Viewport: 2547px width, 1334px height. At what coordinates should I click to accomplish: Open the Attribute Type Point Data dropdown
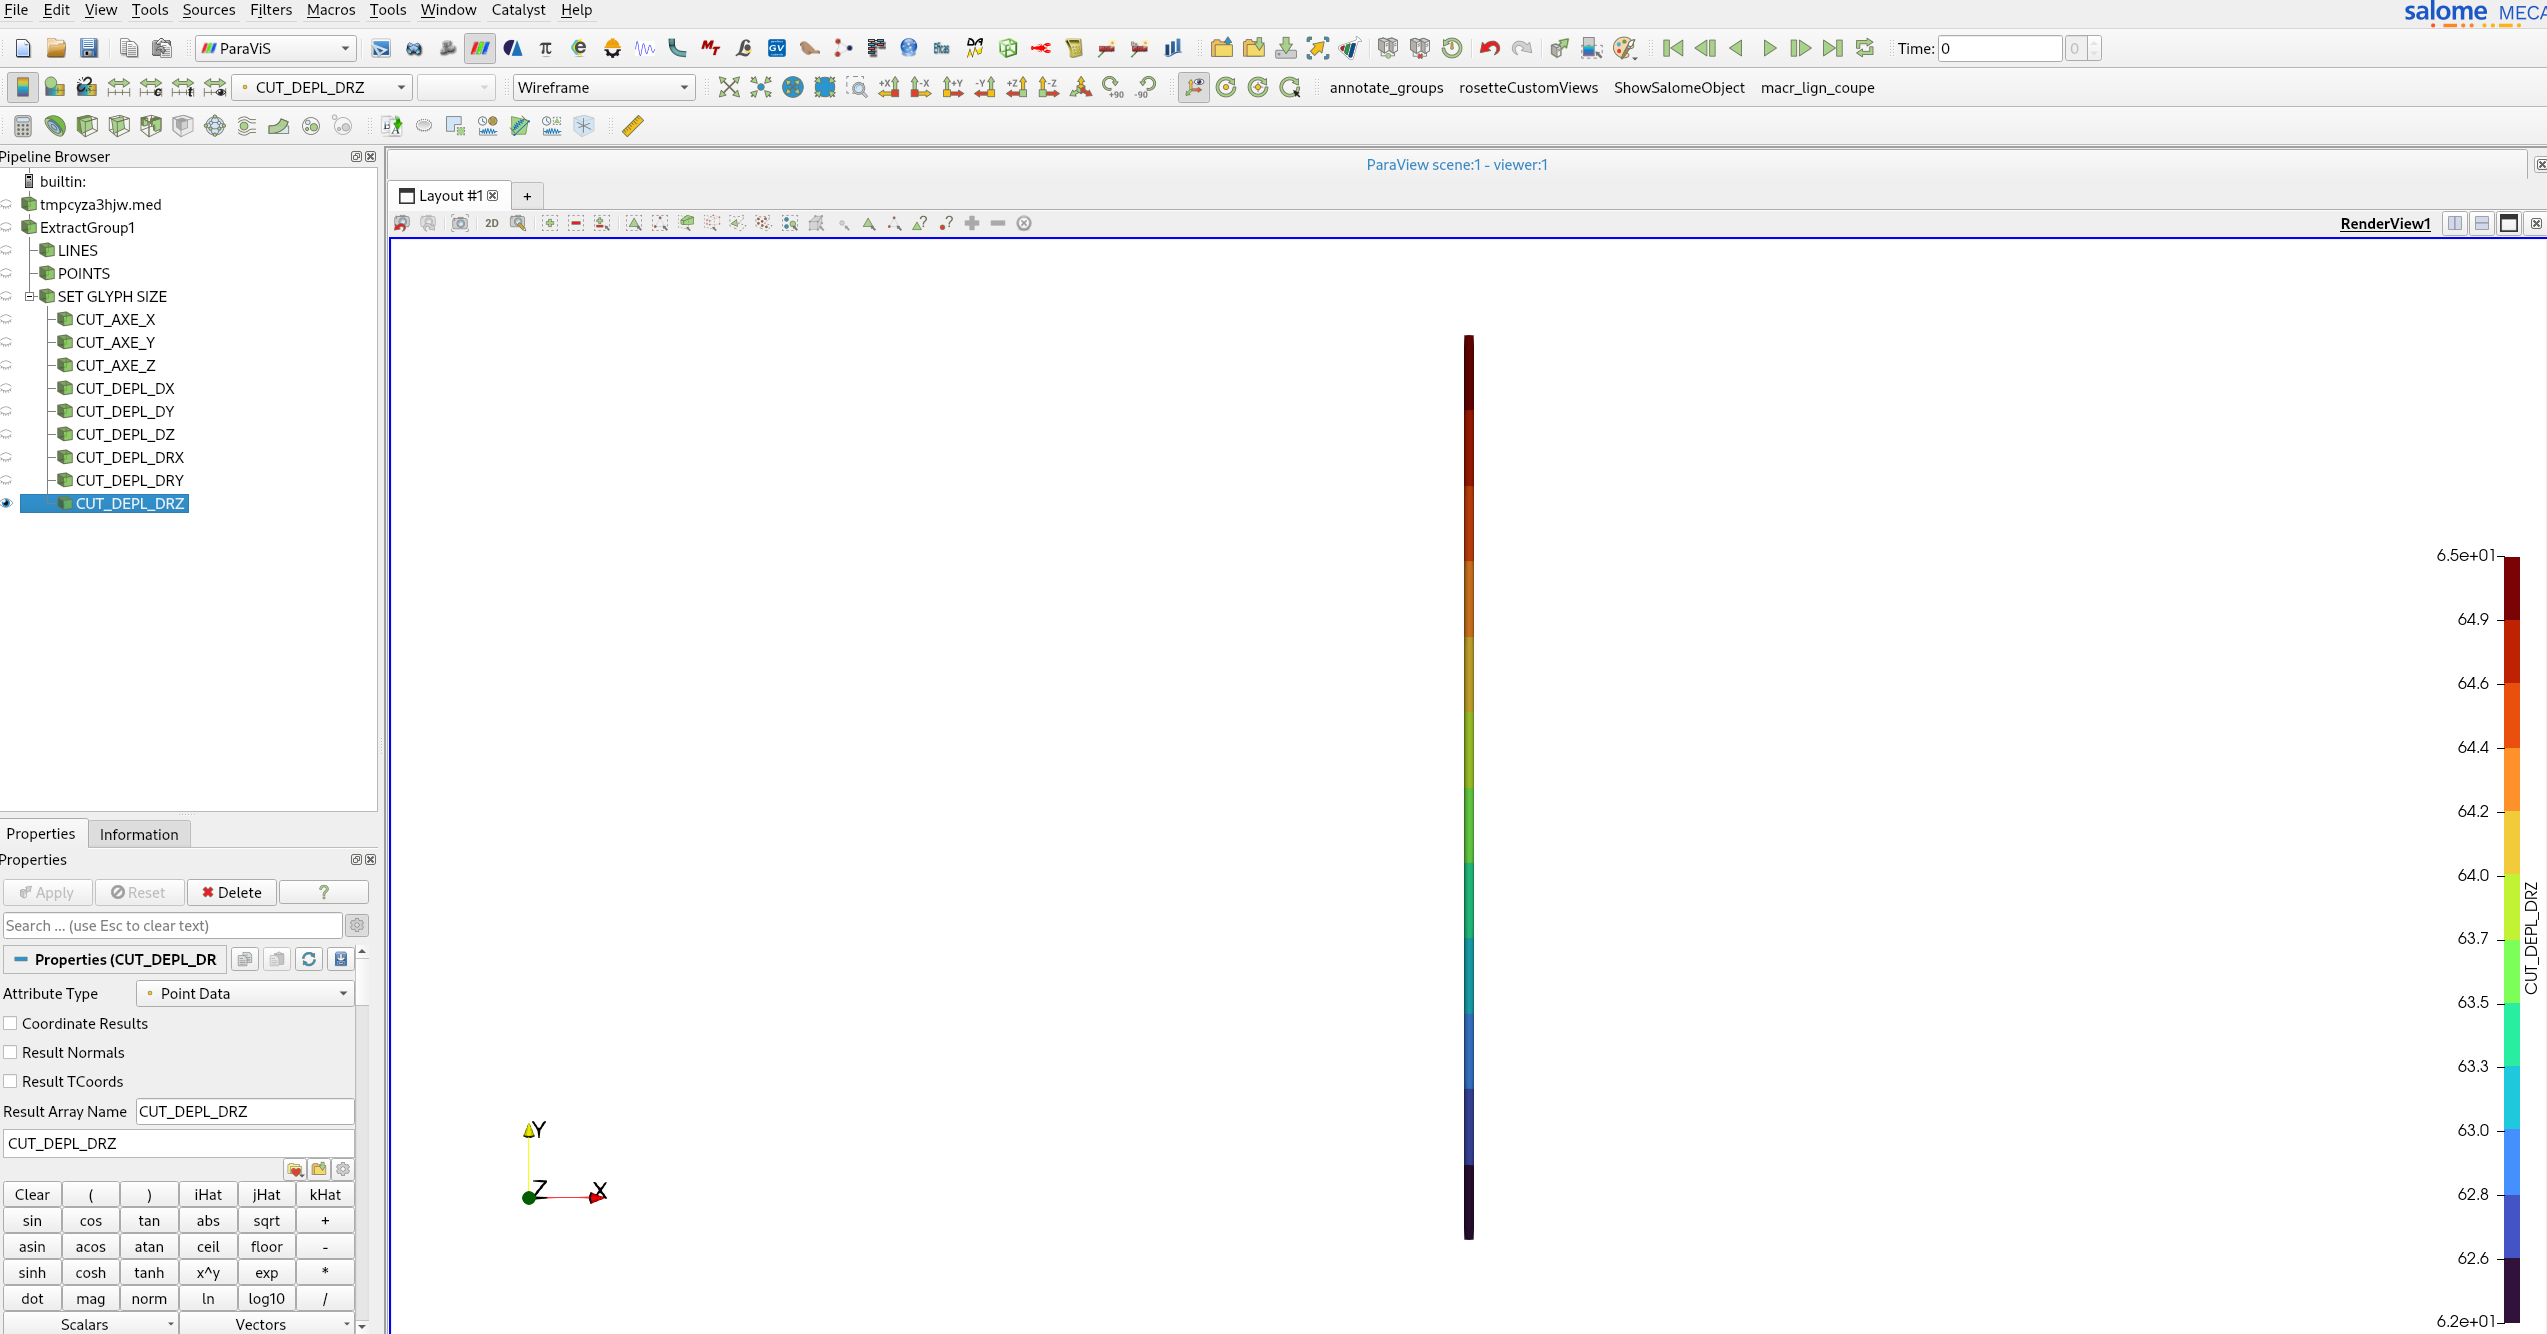tap(246, 993)
